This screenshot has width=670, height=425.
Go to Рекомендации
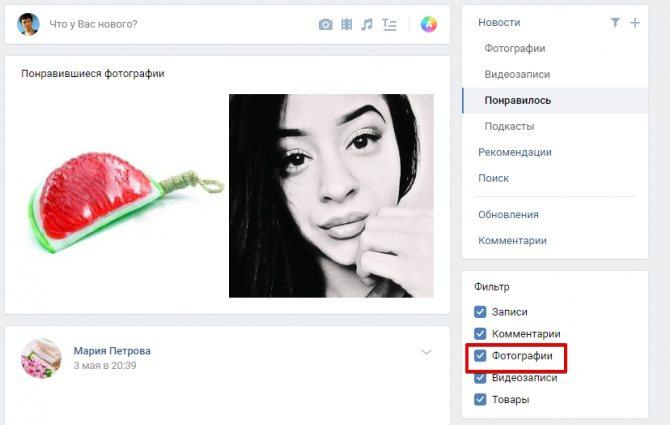click(x=514, y=152)
